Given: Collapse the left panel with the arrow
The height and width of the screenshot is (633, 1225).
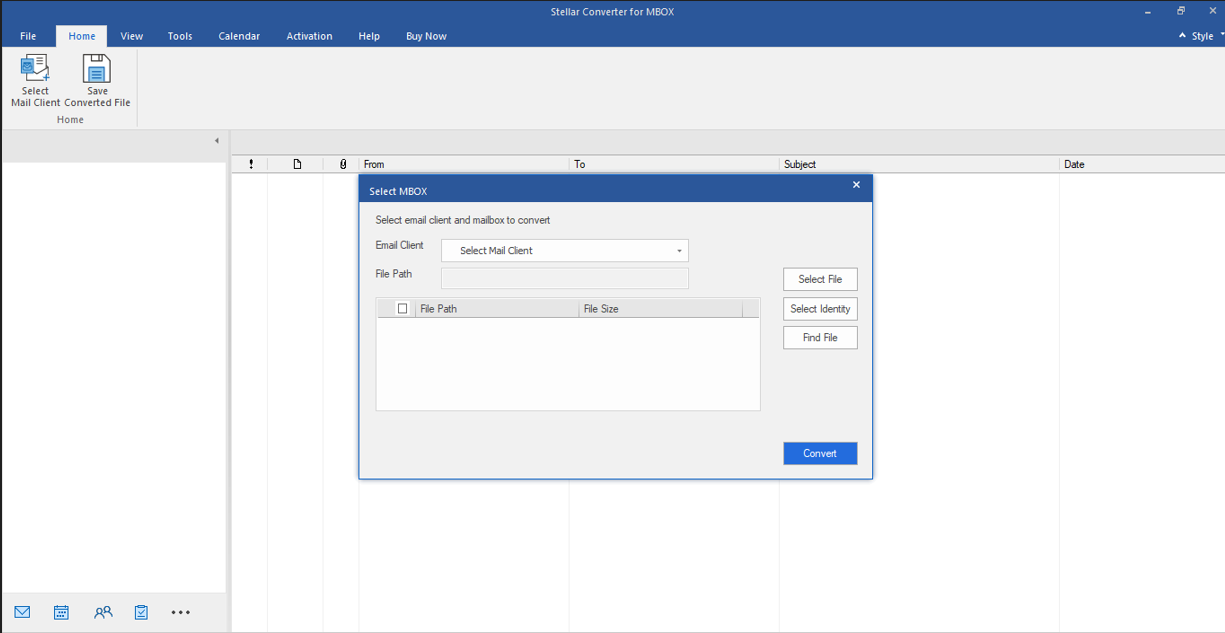Looking at the screenshot, I should [x=216, y=141].
